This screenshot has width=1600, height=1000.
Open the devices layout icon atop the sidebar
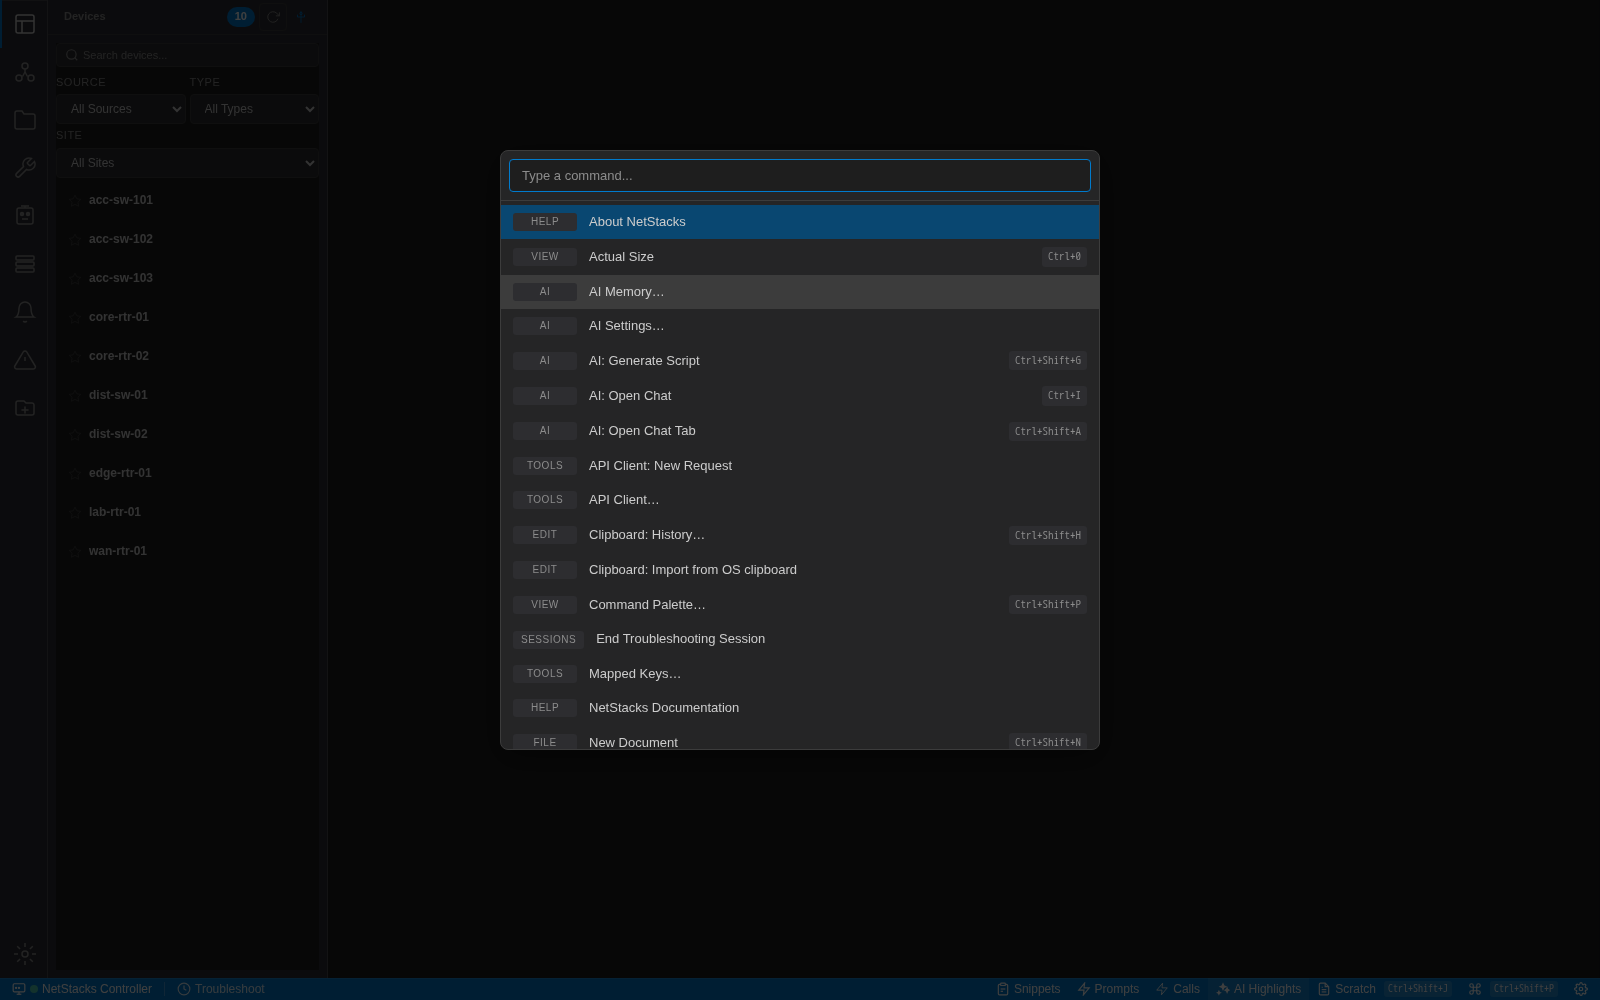click(25, 24)
